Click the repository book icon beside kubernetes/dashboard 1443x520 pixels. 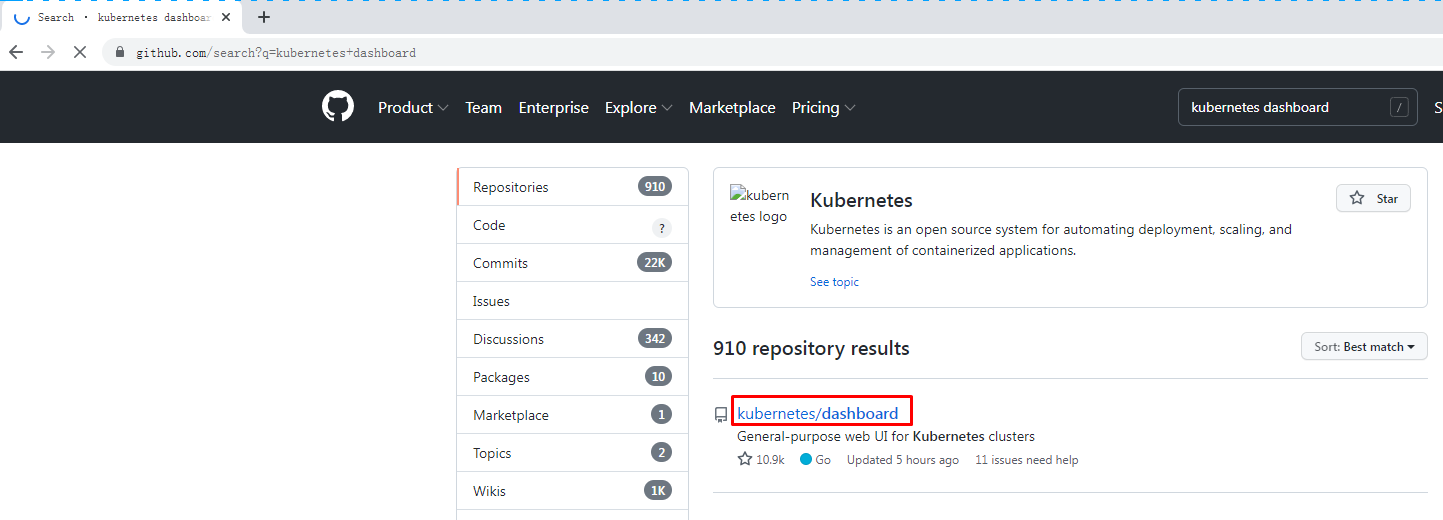pyautogui.click(x=721, y=414)
